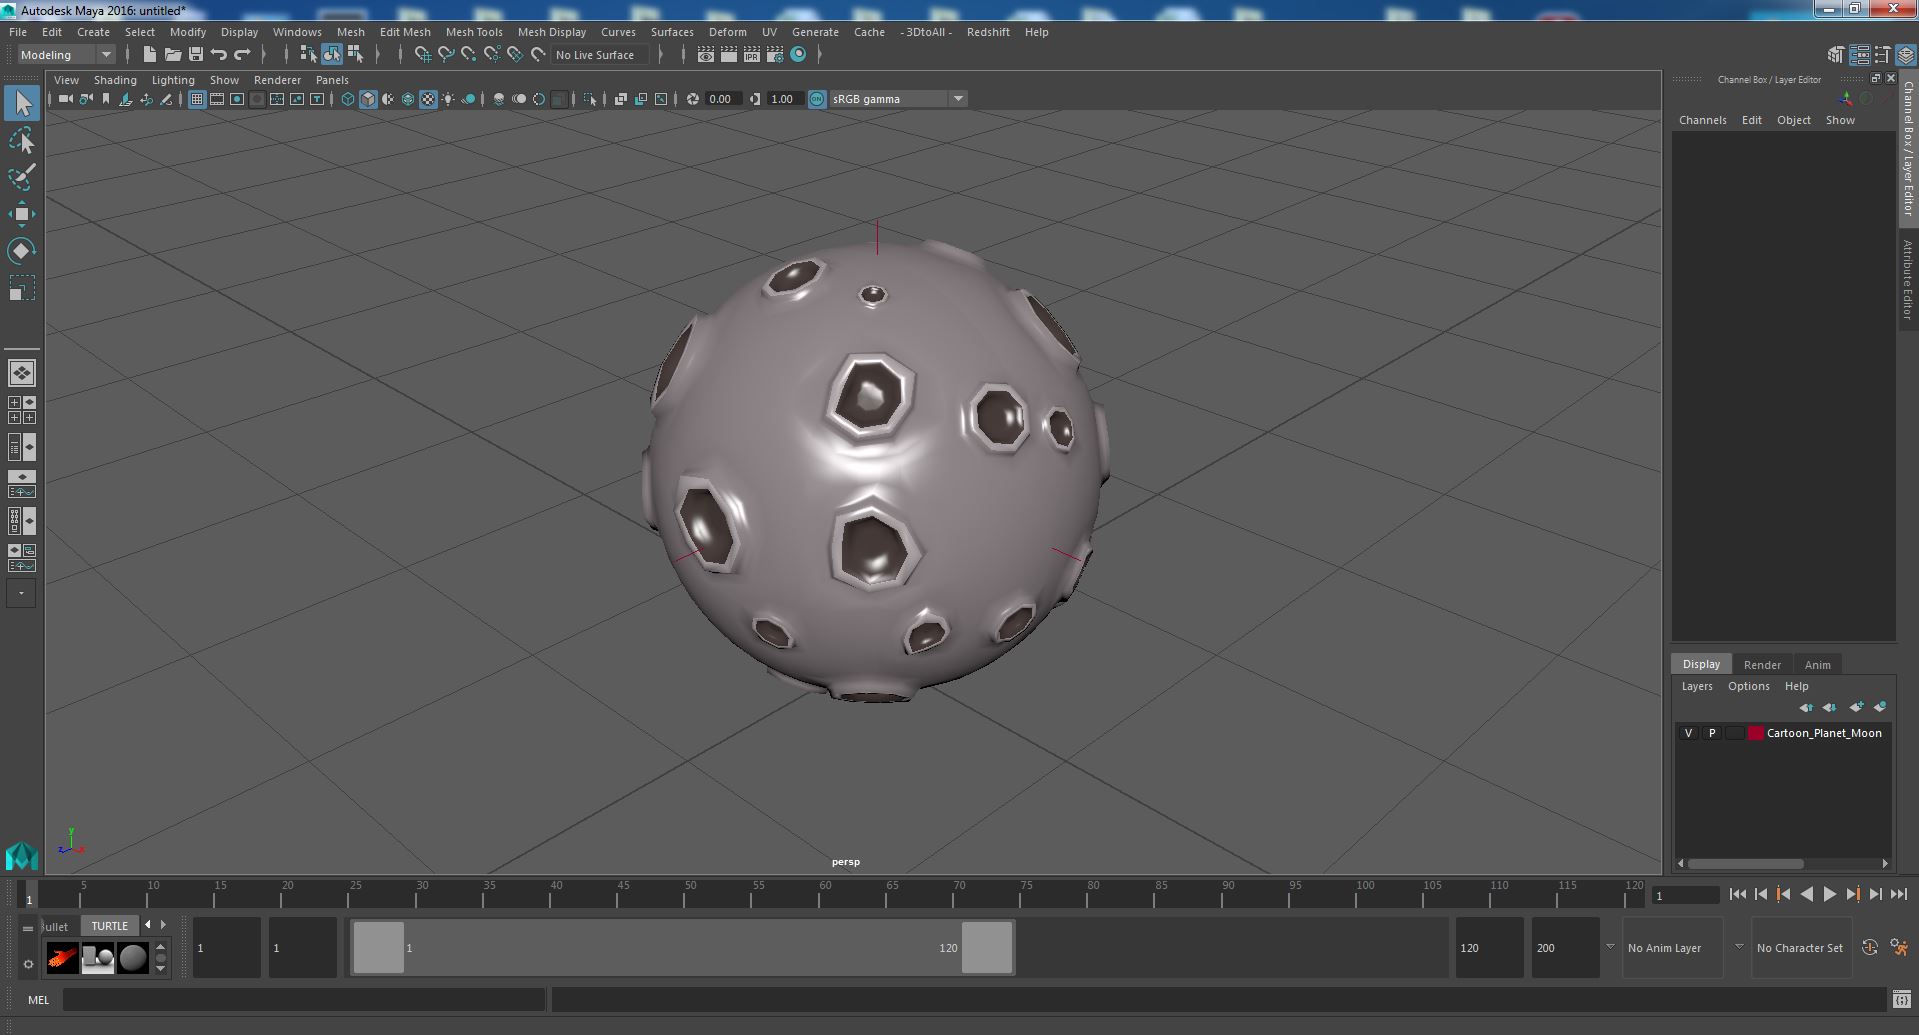Open the Hypershade round icon
1919x1035 pixels.
[x=798, y=55]
